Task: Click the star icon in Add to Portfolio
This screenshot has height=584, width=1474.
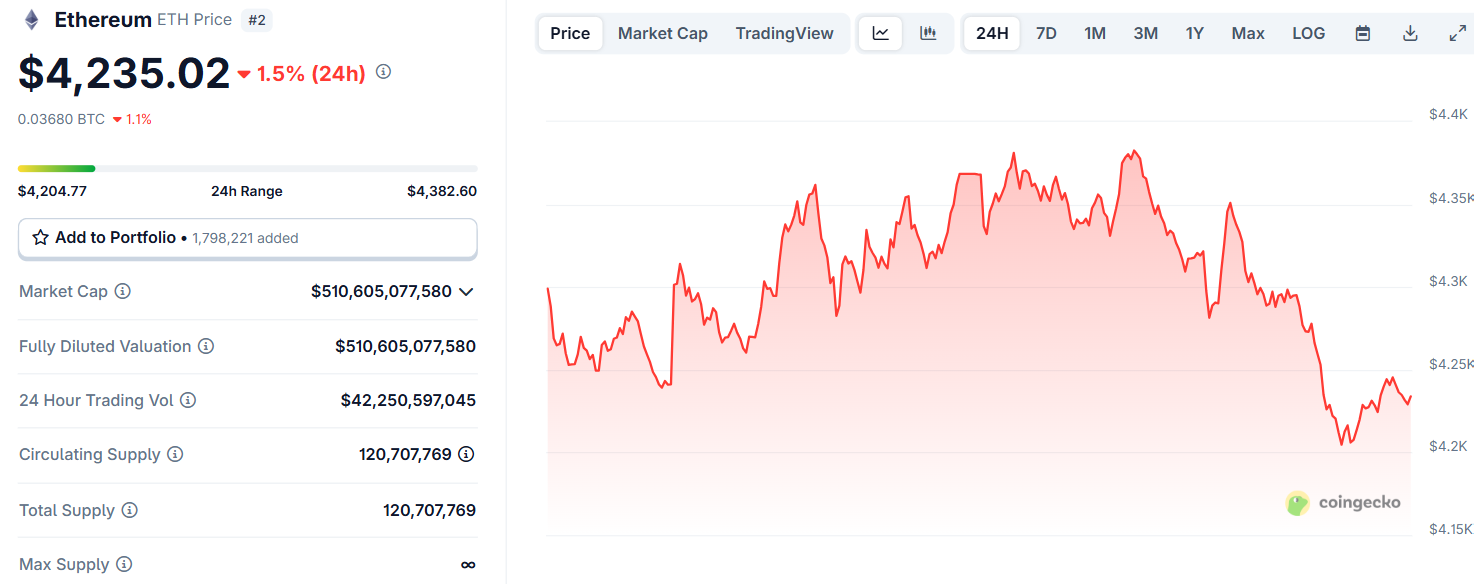Action: (41, 238)
